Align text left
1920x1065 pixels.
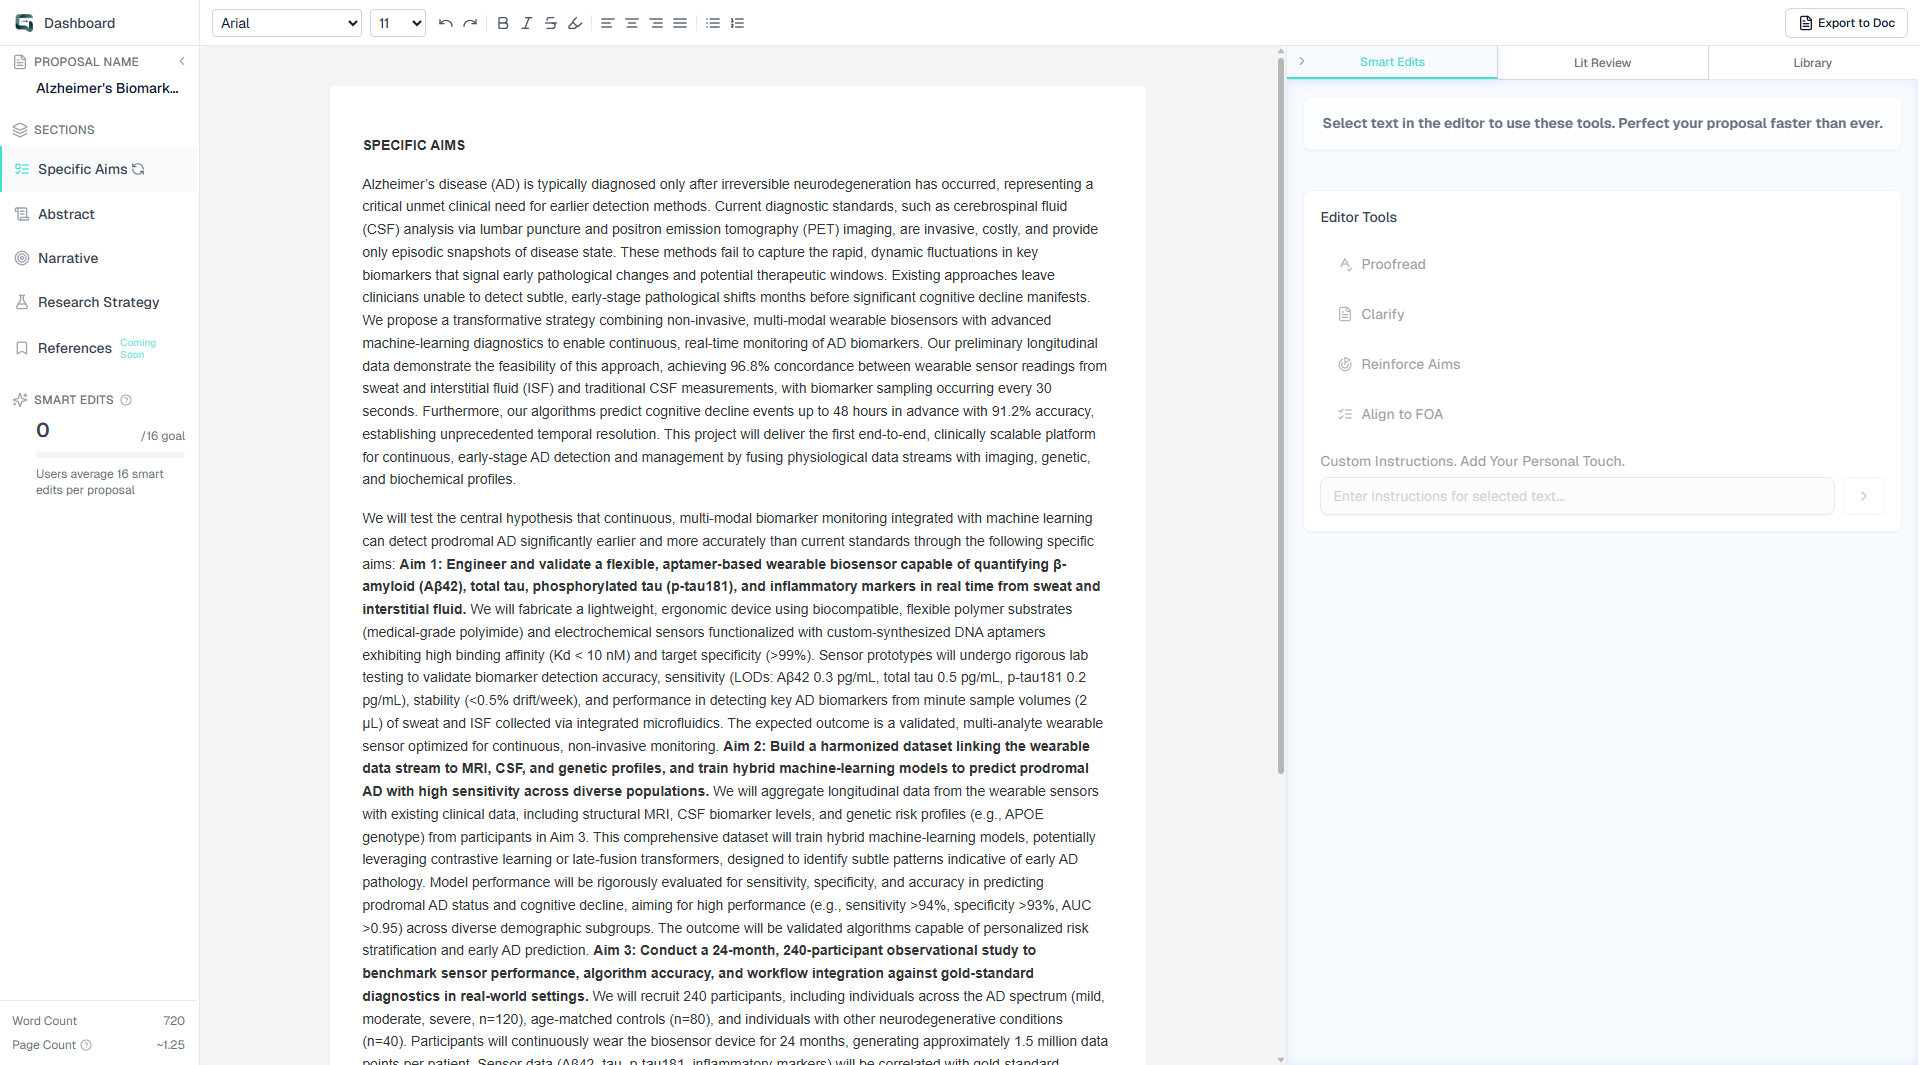click(607, 23)
